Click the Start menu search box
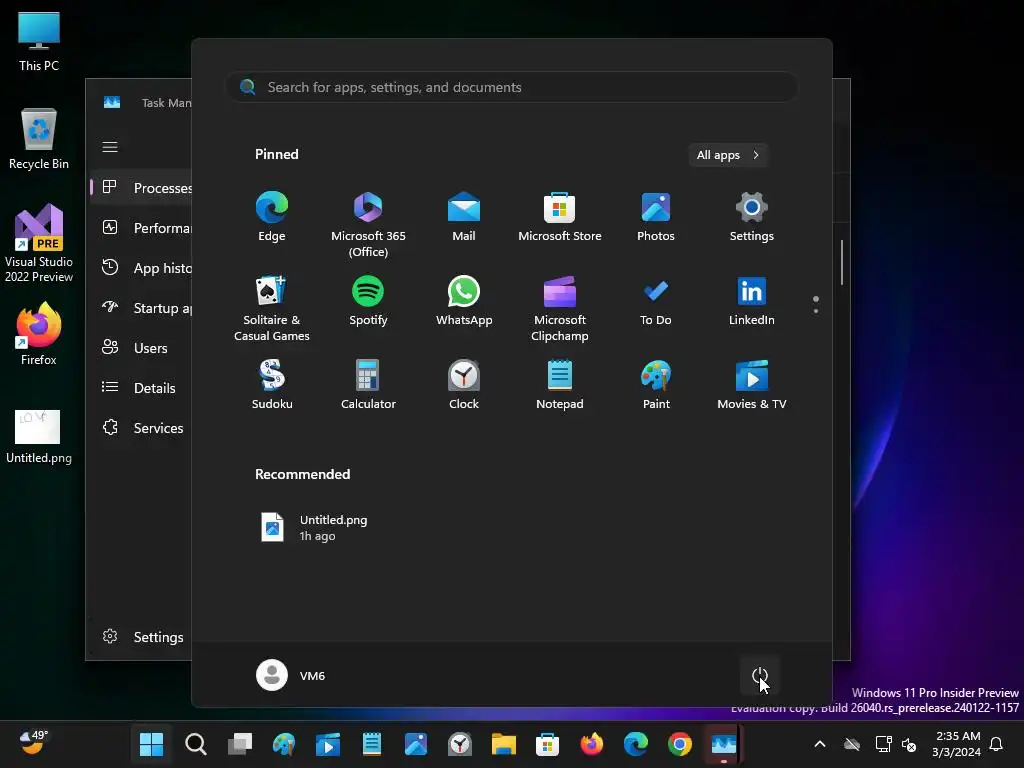This screenshot has width=1024, height=768. [512, 87]
